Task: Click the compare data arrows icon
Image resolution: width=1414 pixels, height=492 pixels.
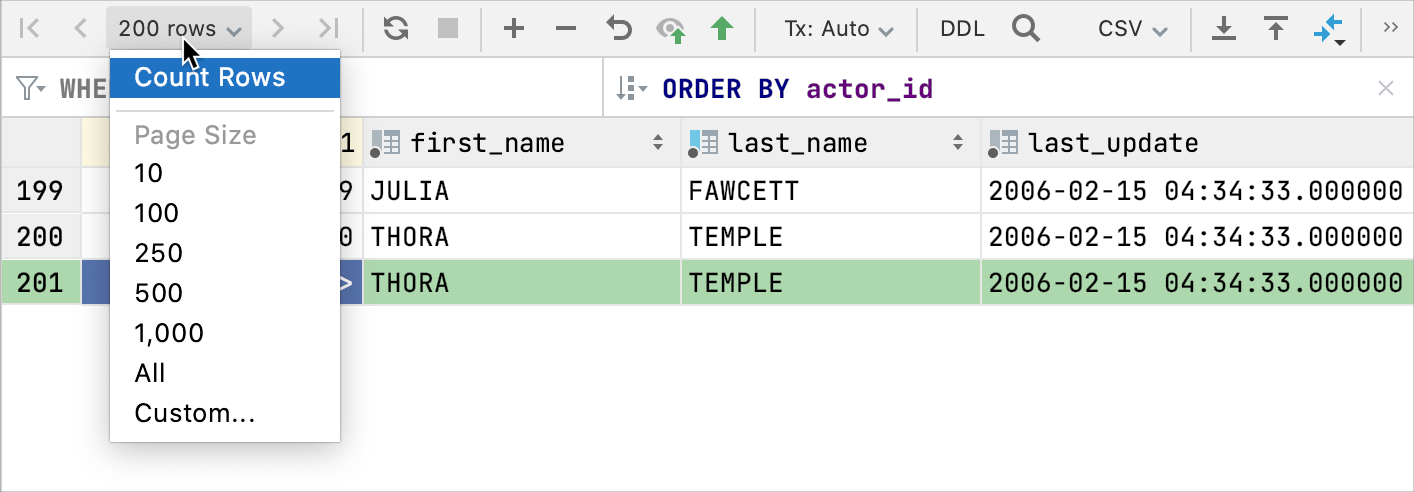Action: [1329, 30]
